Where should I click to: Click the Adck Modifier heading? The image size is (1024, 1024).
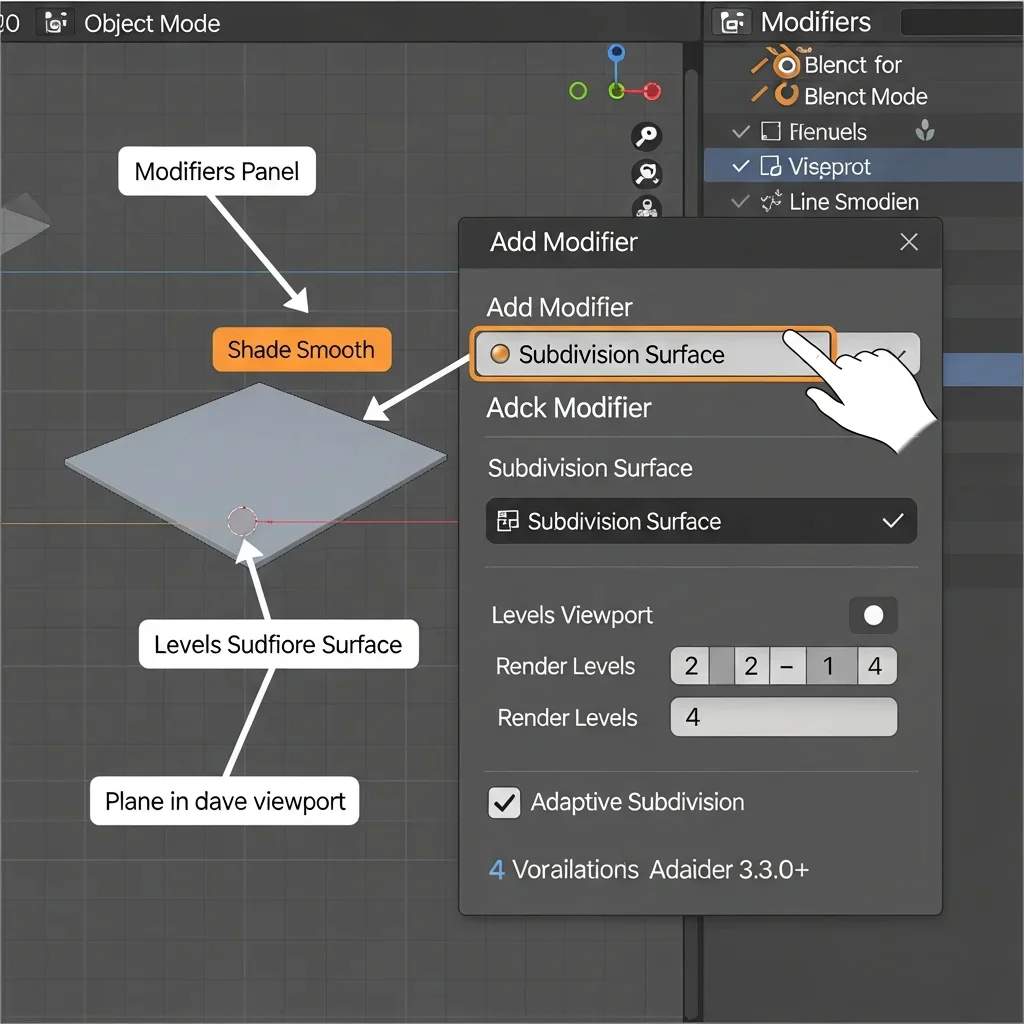569,408
